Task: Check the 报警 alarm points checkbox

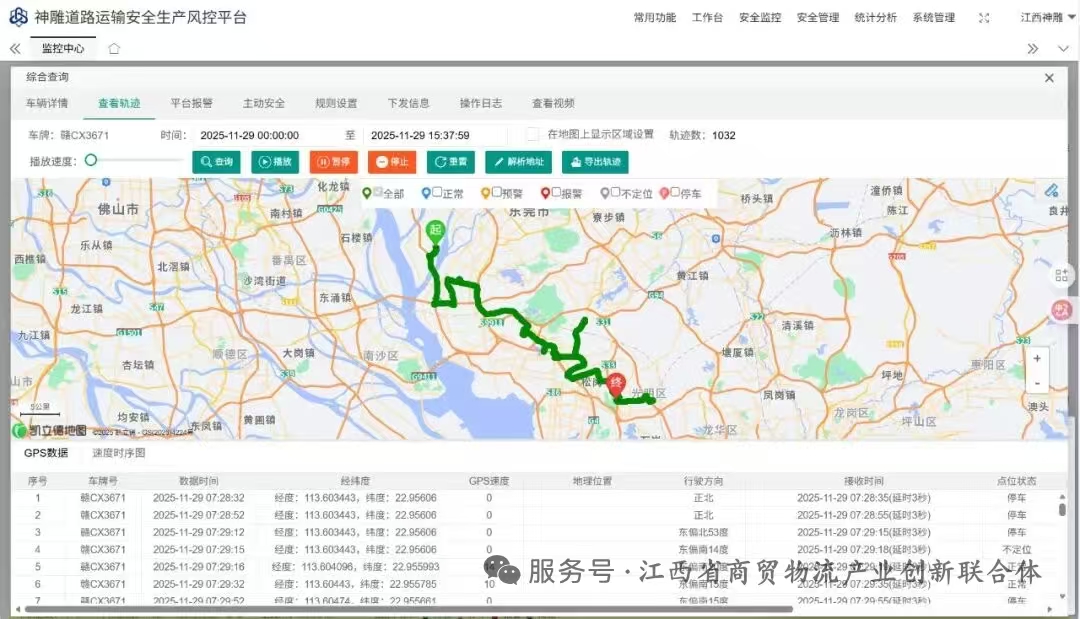Action: click(x=558, y=193)
